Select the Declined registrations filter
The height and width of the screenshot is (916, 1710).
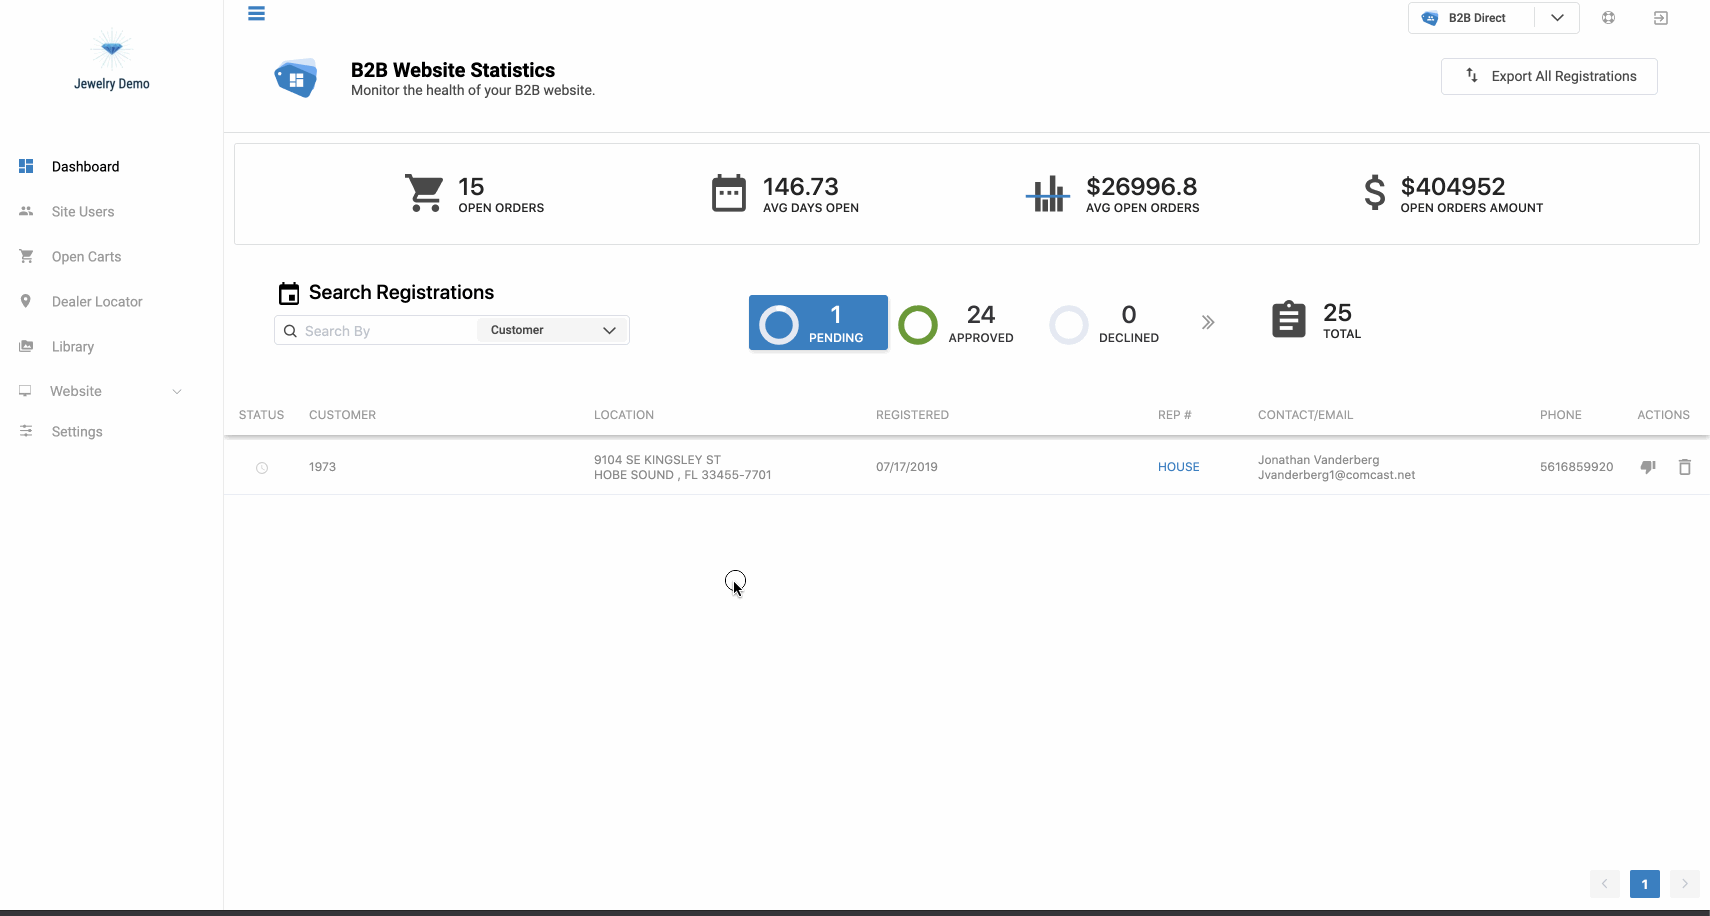pos(1105,324)
